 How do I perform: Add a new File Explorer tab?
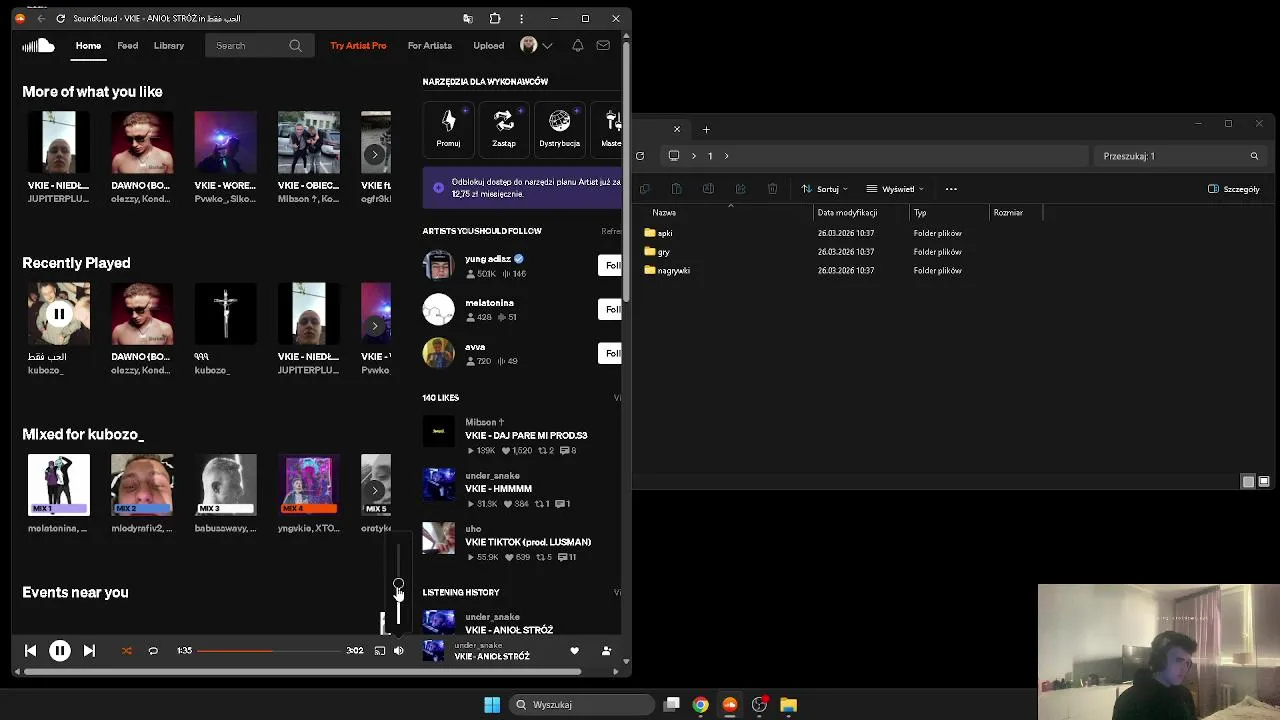click(x=706, y=129)
